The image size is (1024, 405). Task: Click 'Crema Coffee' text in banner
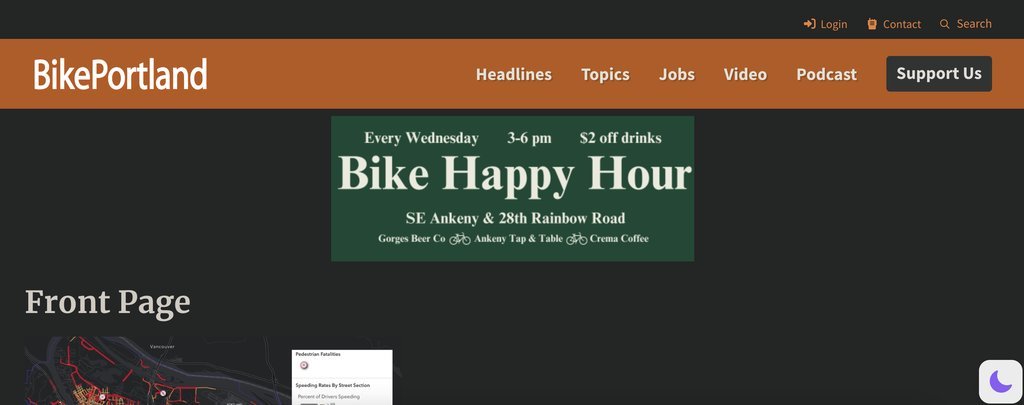click(619, 238)
